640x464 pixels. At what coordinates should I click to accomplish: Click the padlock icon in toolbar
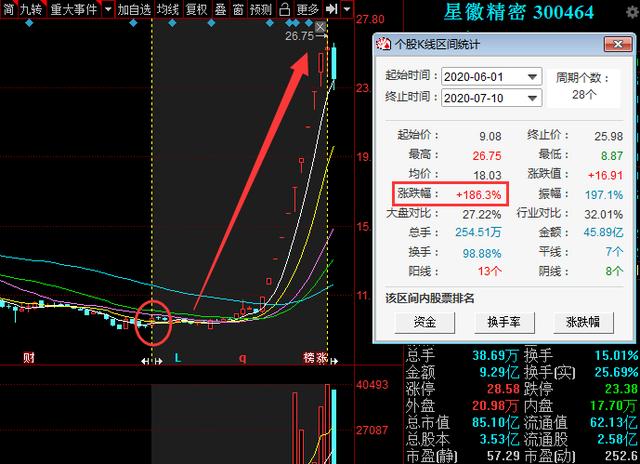click(x=284, y=9)
